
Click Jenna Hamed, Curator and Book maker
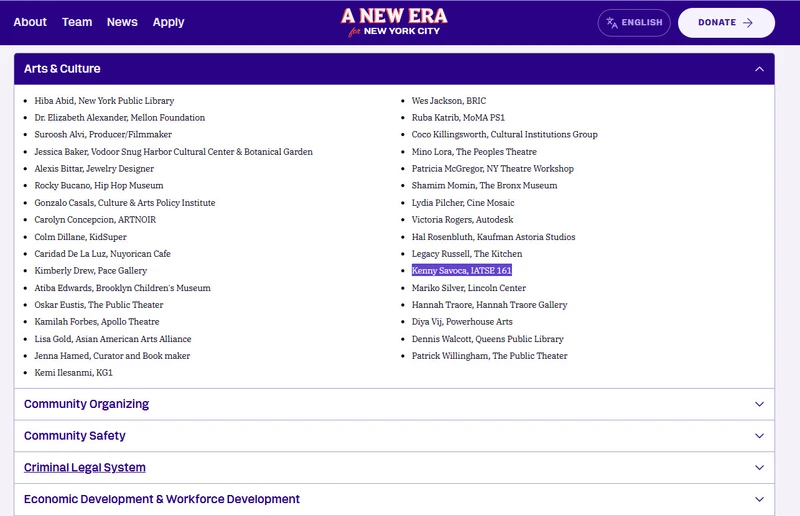[x=112, y=356]
